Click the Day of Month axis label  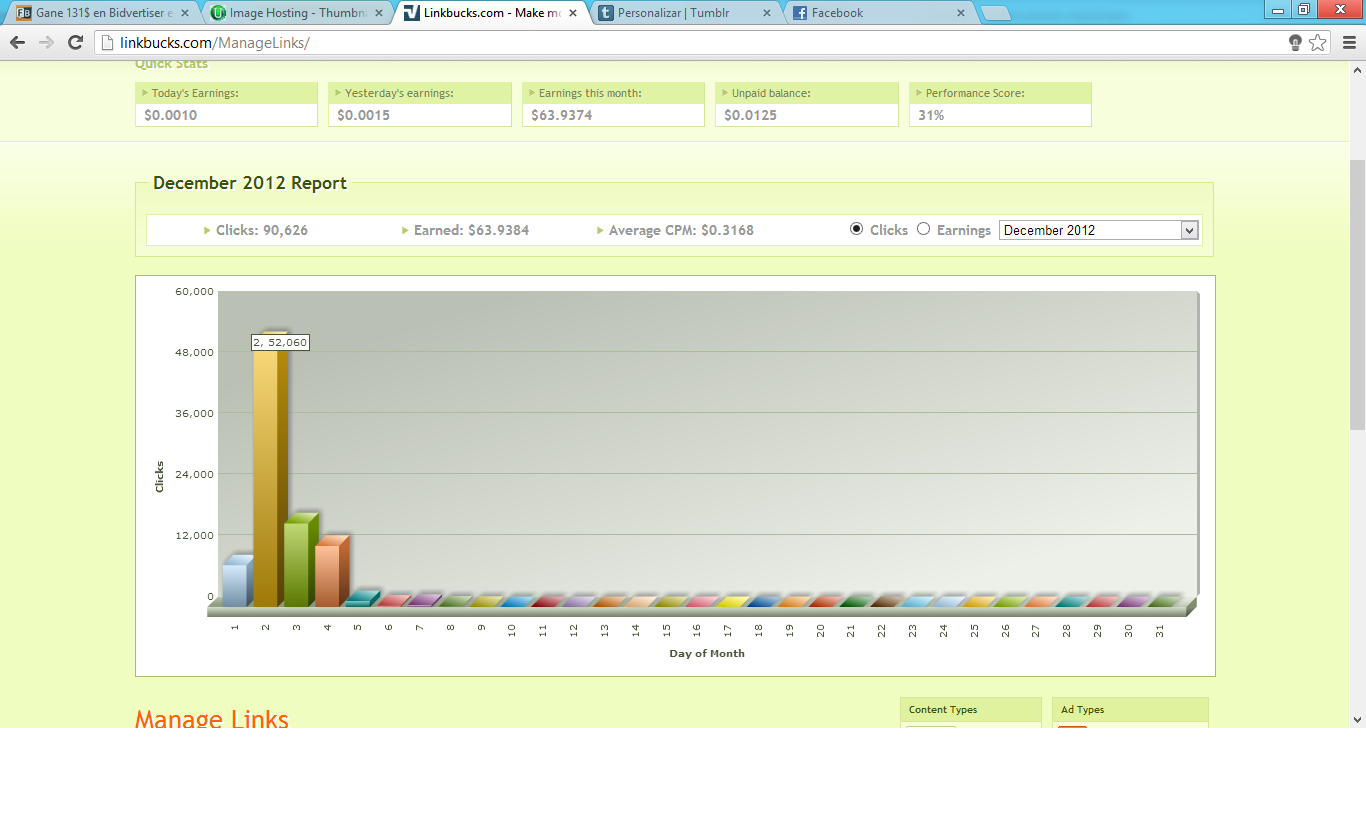pyautogui.click(x=707, y=653)
